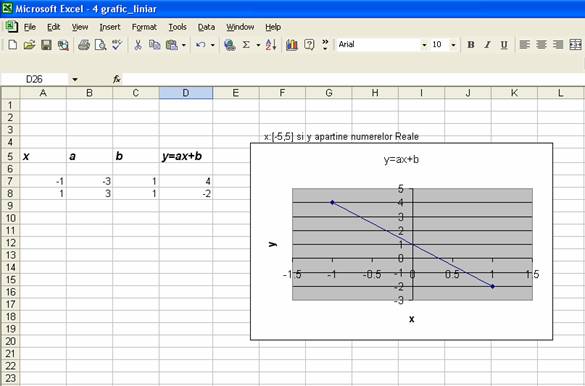Click the Sort Ascending A-Z icon
585x386 pixels.
(271, 45)
